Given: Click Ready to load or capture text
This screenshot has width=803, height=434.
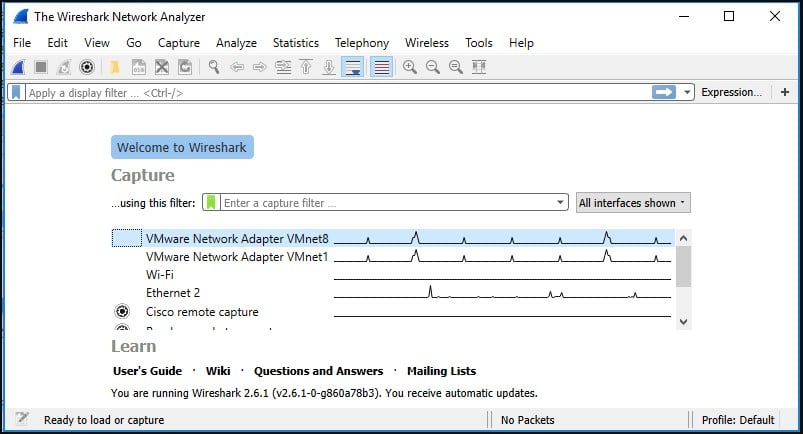Looking at the screenshot, I should click(104, 420).
